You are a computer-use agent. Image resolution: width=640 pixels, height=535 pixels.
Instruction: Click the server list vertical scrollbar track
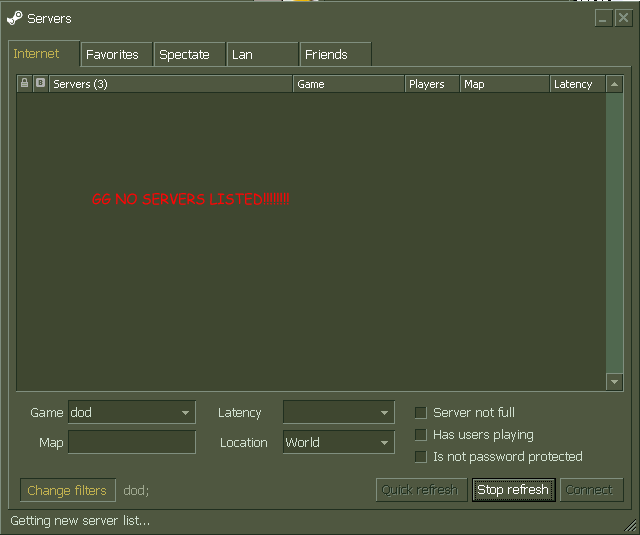(615, 230)
